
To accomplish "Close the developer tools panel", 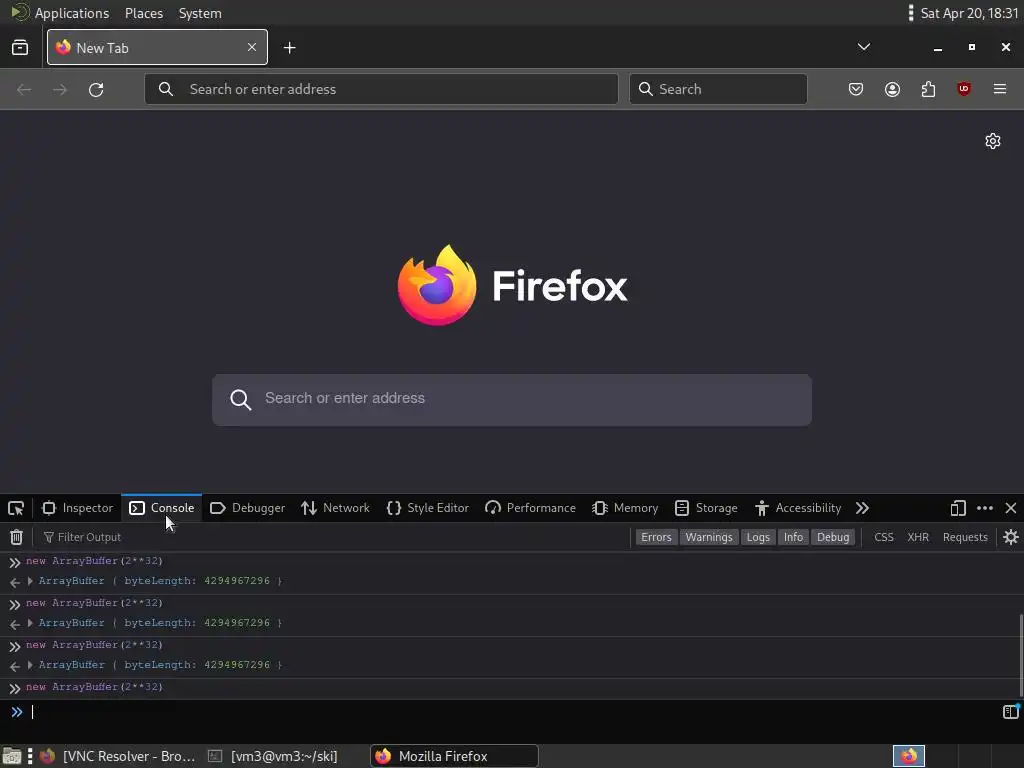I will [1010, 508].
